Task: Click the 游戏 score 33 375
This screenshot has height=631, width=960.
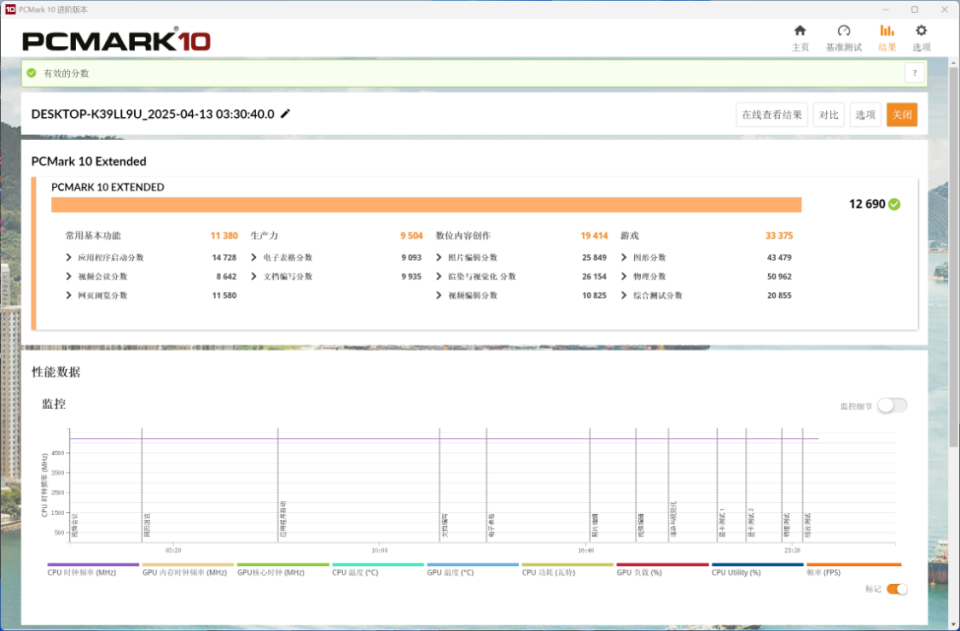Action: [x=779, y=236]
